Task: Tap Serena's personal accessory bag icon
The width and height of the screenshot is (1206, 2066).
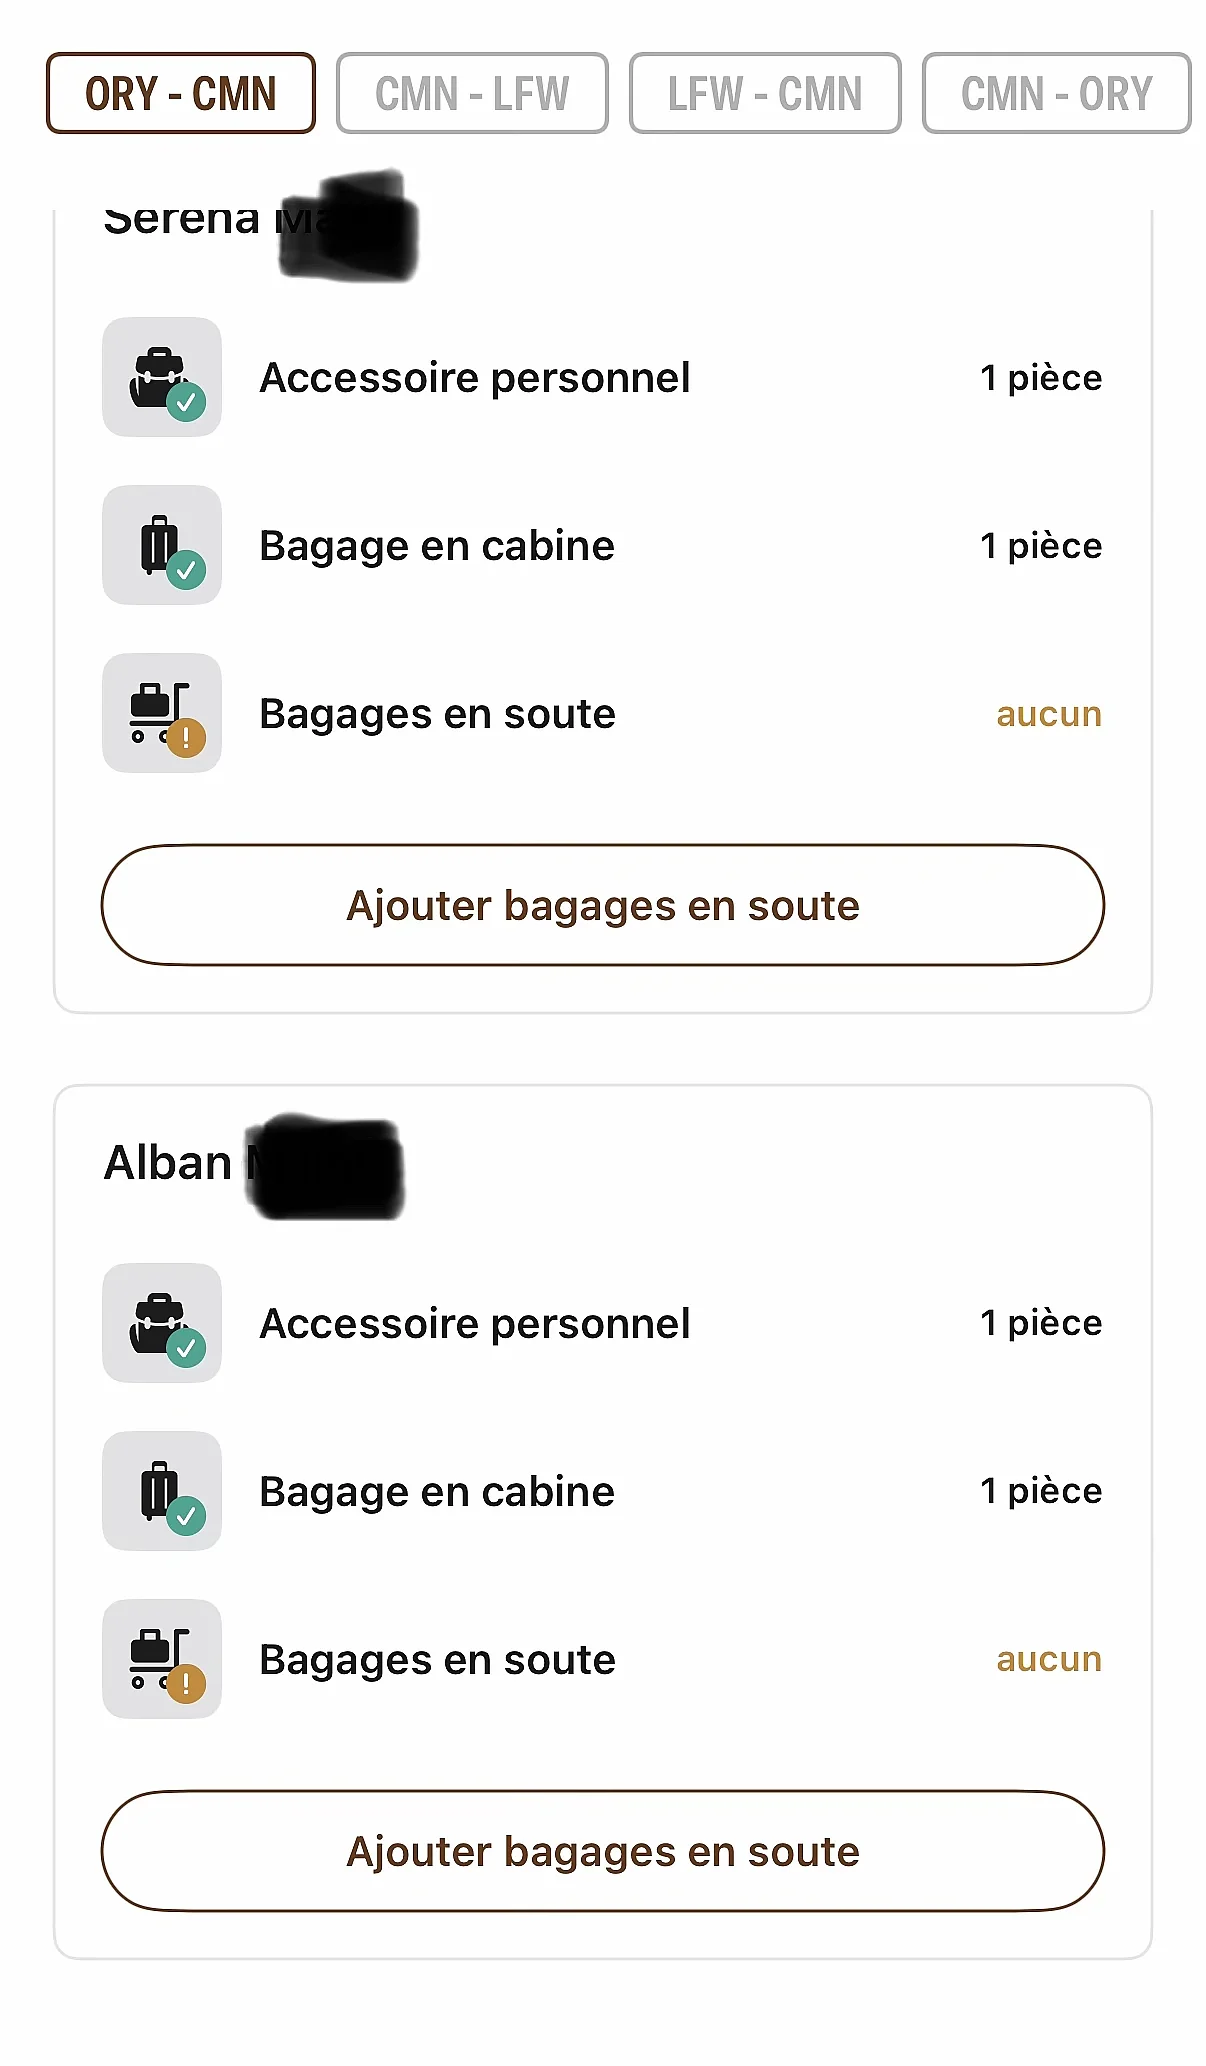Action: click(162, 377)
